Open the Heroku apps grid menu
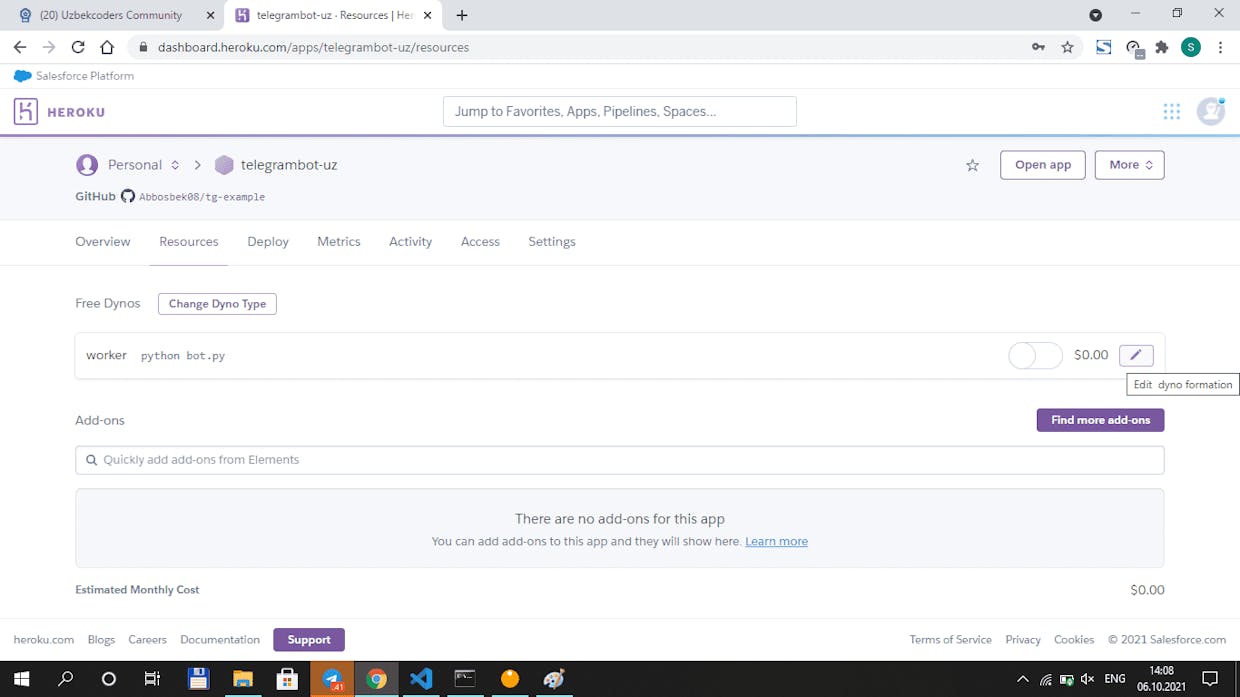The image size is (1240, 697). coord(1172,112)
